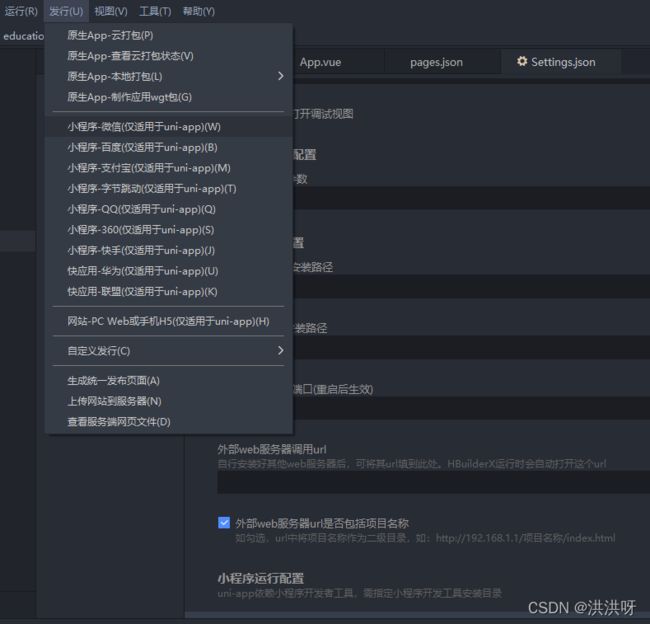The height and width of the screenshot is (624, 650).
Task: Click the 外部web服务器调用url label
Action: point(272,449)
